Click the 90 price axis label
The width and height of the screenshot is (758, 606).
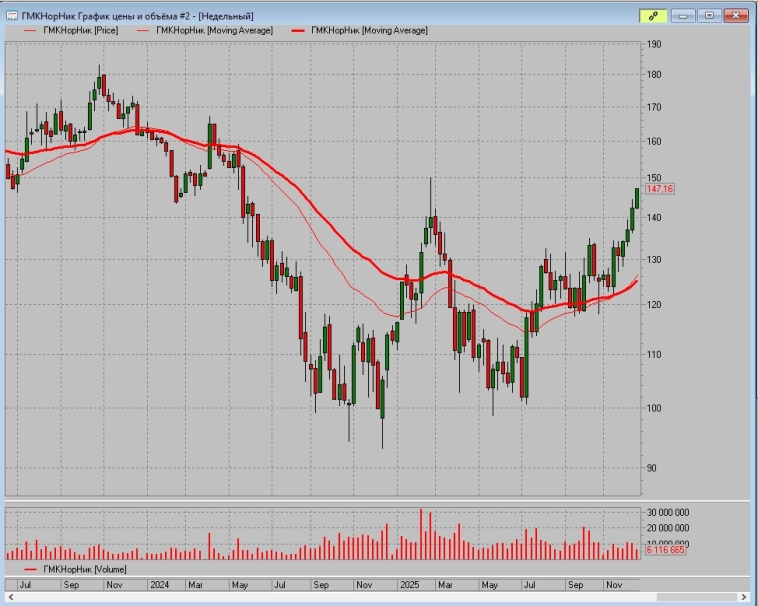click(654, 468)
